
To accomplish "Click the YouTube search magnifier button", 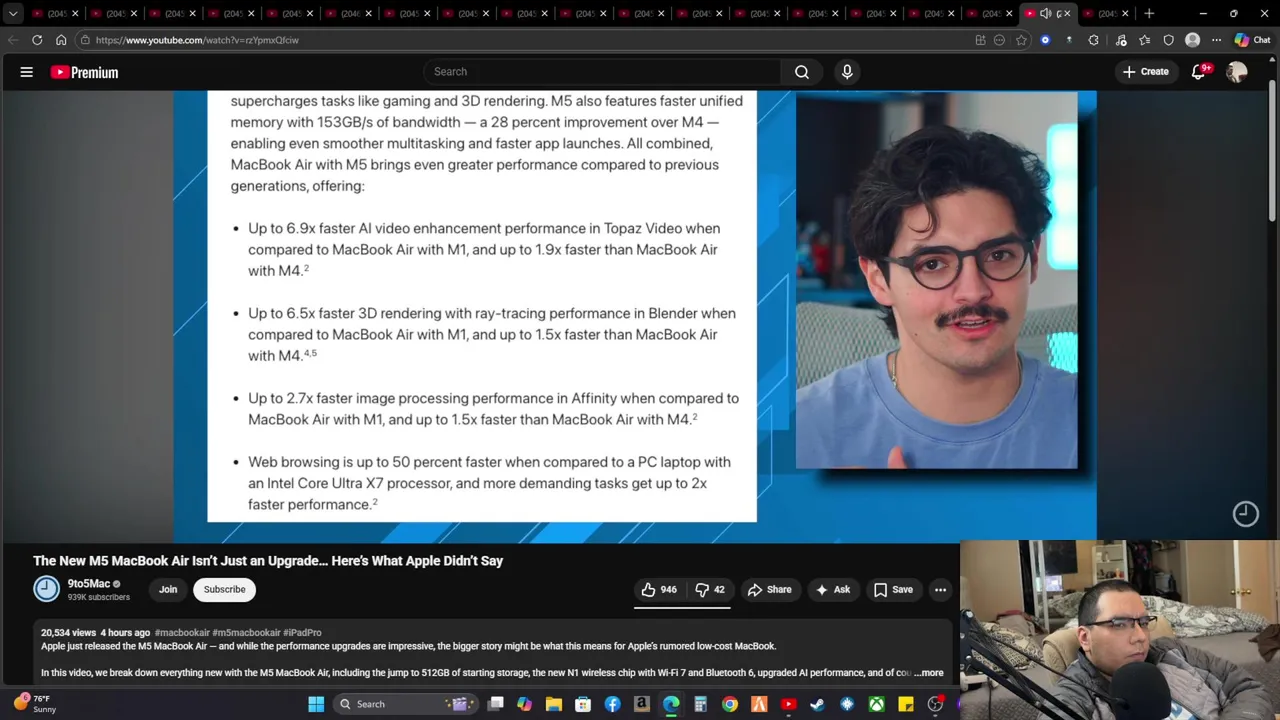I will coord(802,72).
